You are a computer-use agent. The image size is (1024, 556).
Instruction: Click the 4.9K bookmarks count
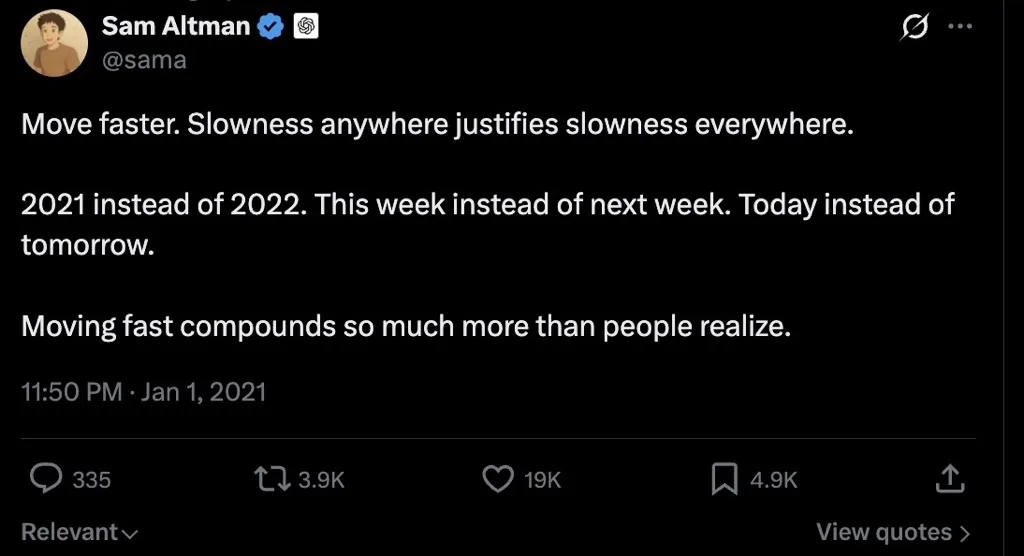pyautogui.click(x=774, y=480)
